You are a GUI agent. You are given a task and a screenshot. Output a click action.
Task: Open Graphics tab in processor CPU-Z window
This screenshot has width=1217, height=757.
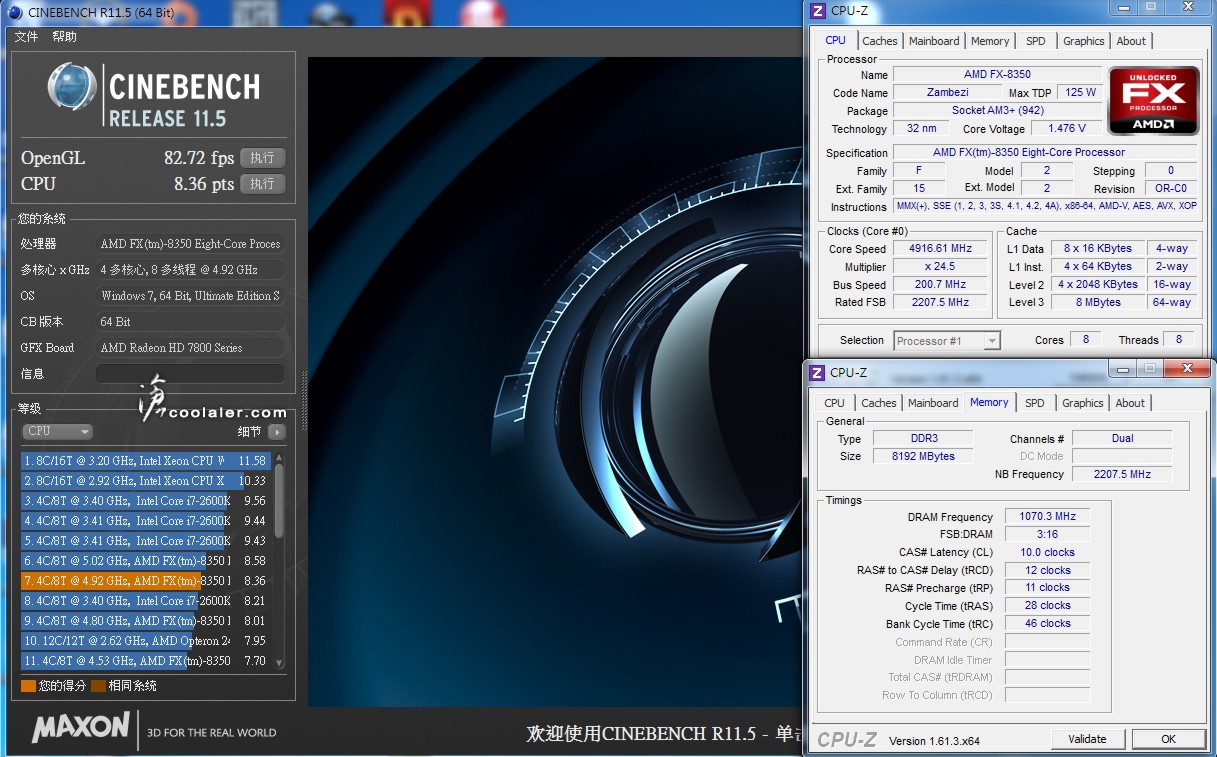pyautogui.click(x=1084, y=41)
